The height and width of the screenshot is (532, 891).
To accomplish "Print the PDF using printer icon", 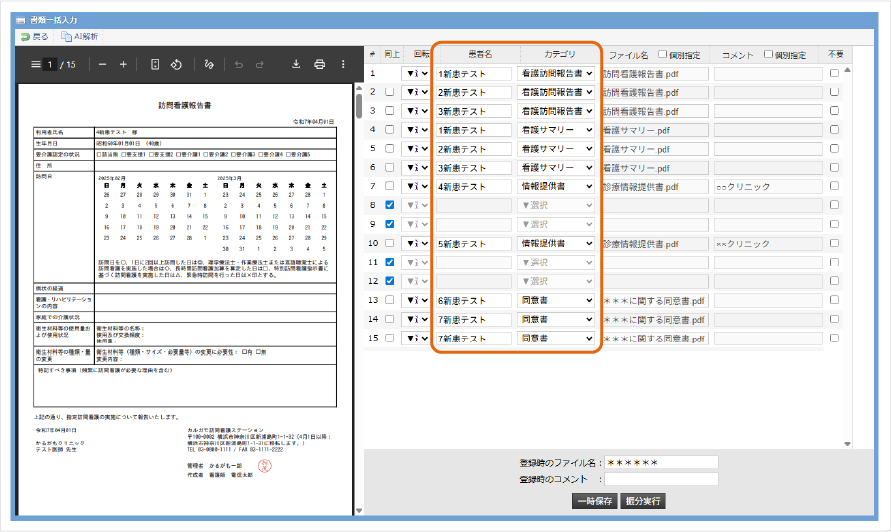I will 320,65.
